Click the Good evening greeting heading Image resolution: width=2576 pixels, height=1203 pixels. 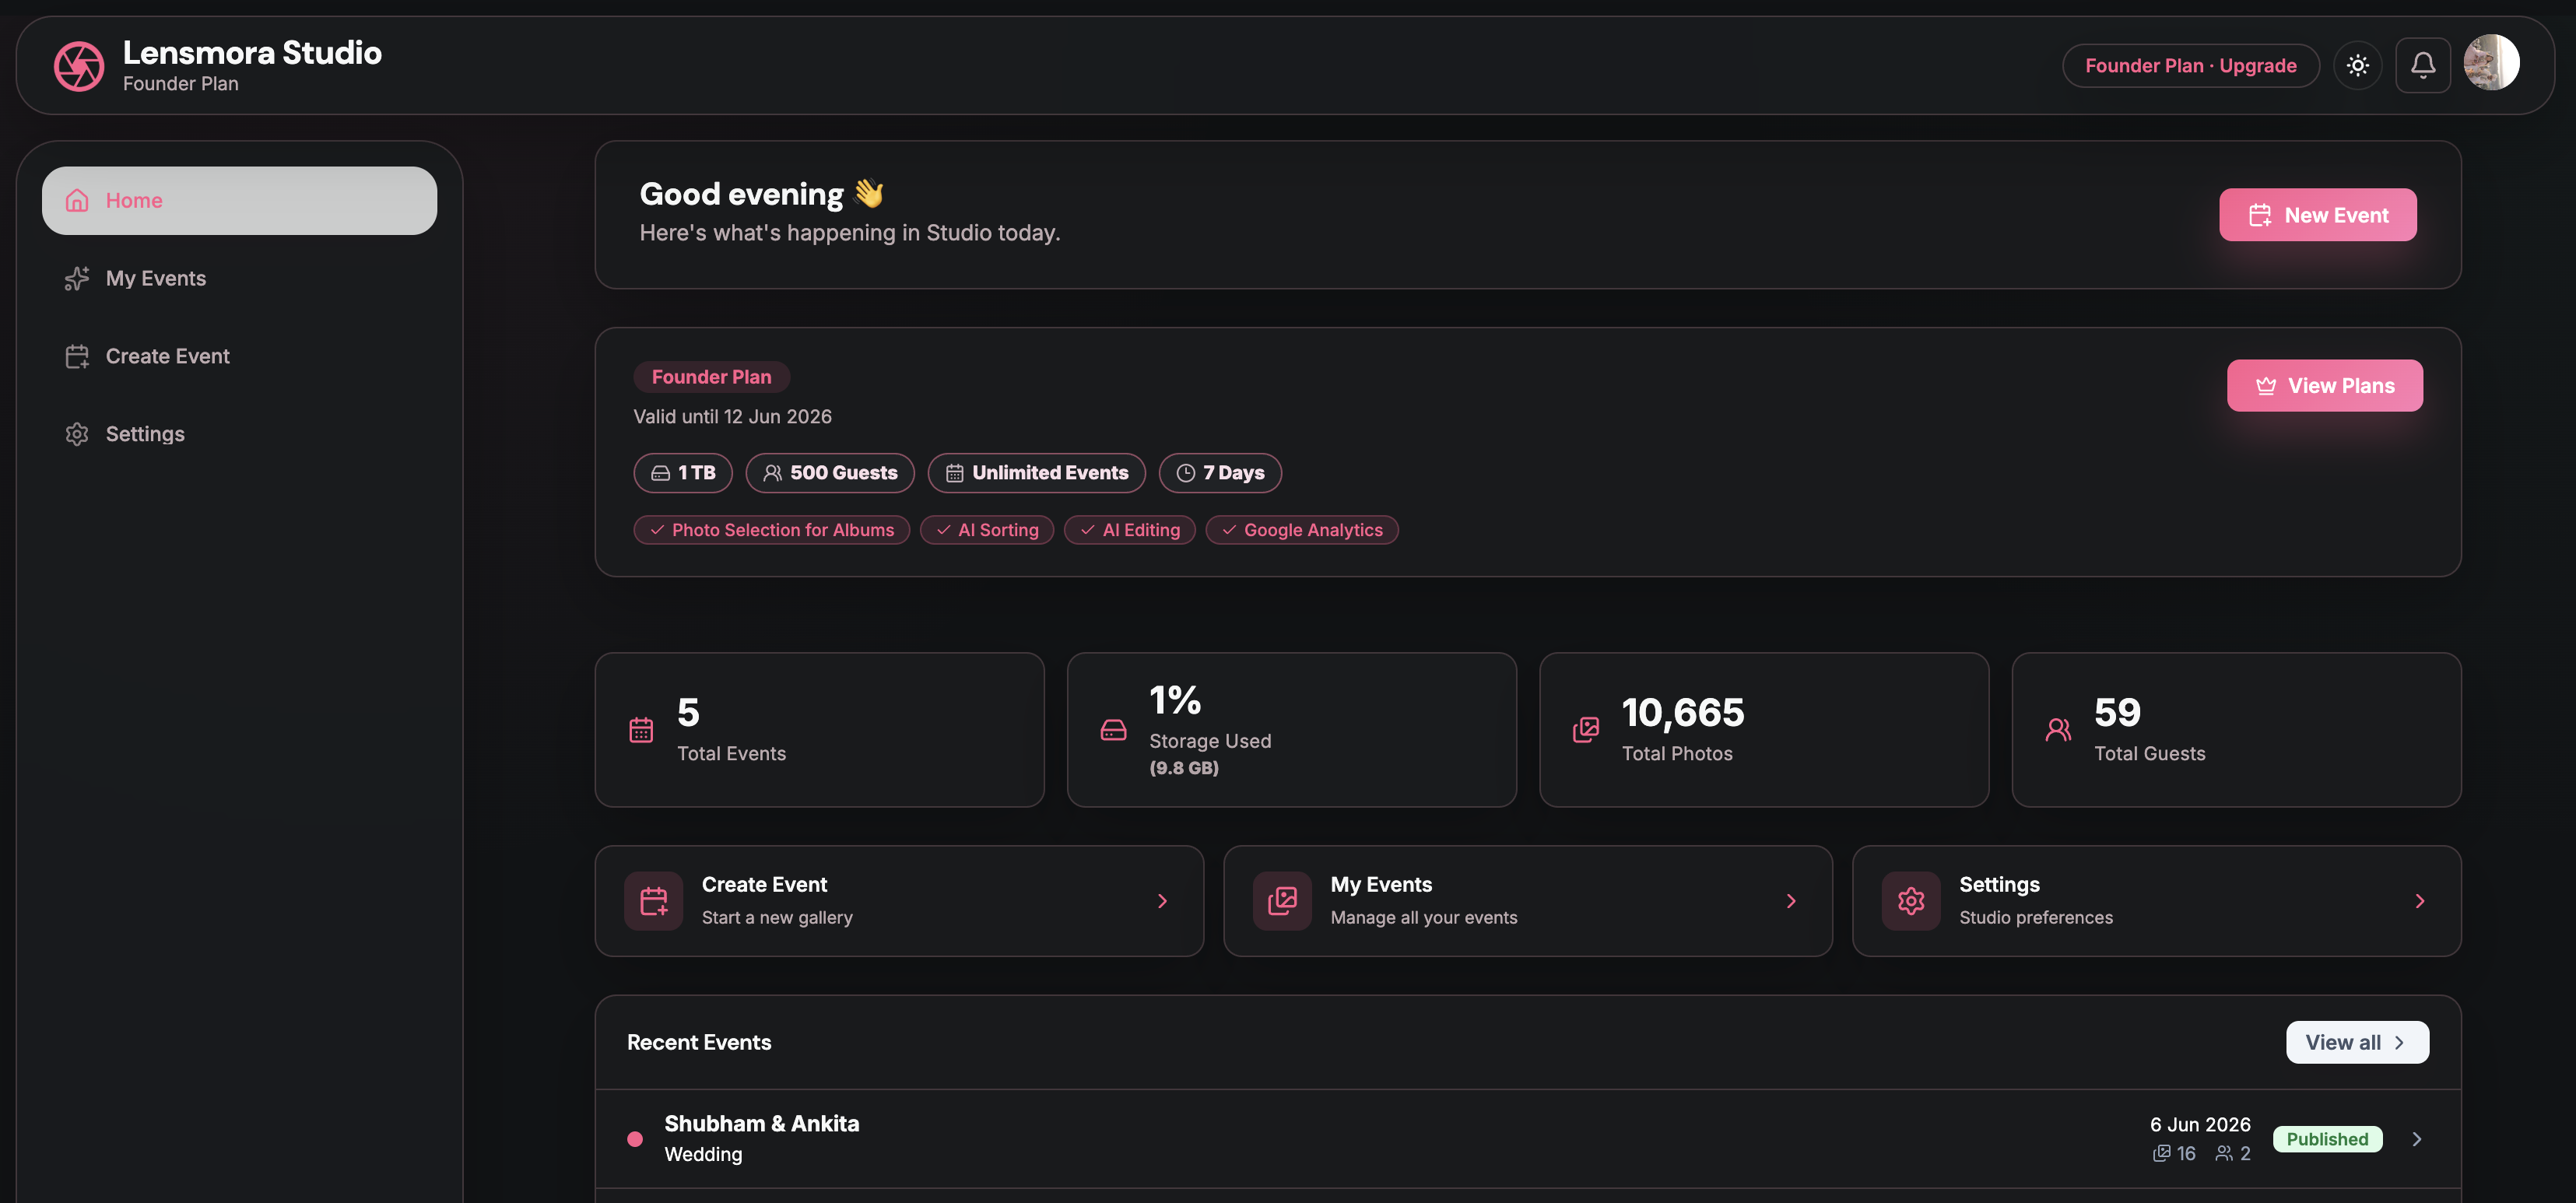[x=762, y=194]
